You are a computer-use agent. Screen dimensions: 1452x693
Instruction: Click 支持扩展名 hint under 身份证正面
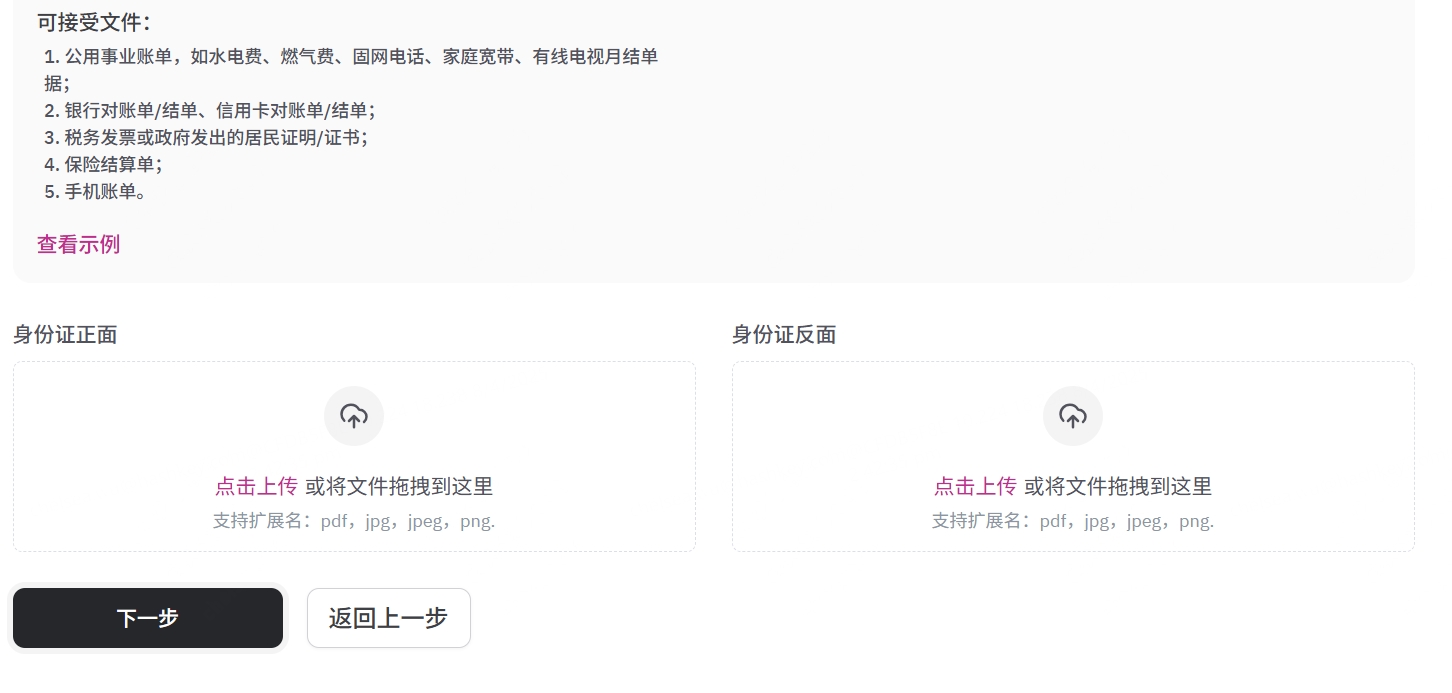click(x=354, y=521)
